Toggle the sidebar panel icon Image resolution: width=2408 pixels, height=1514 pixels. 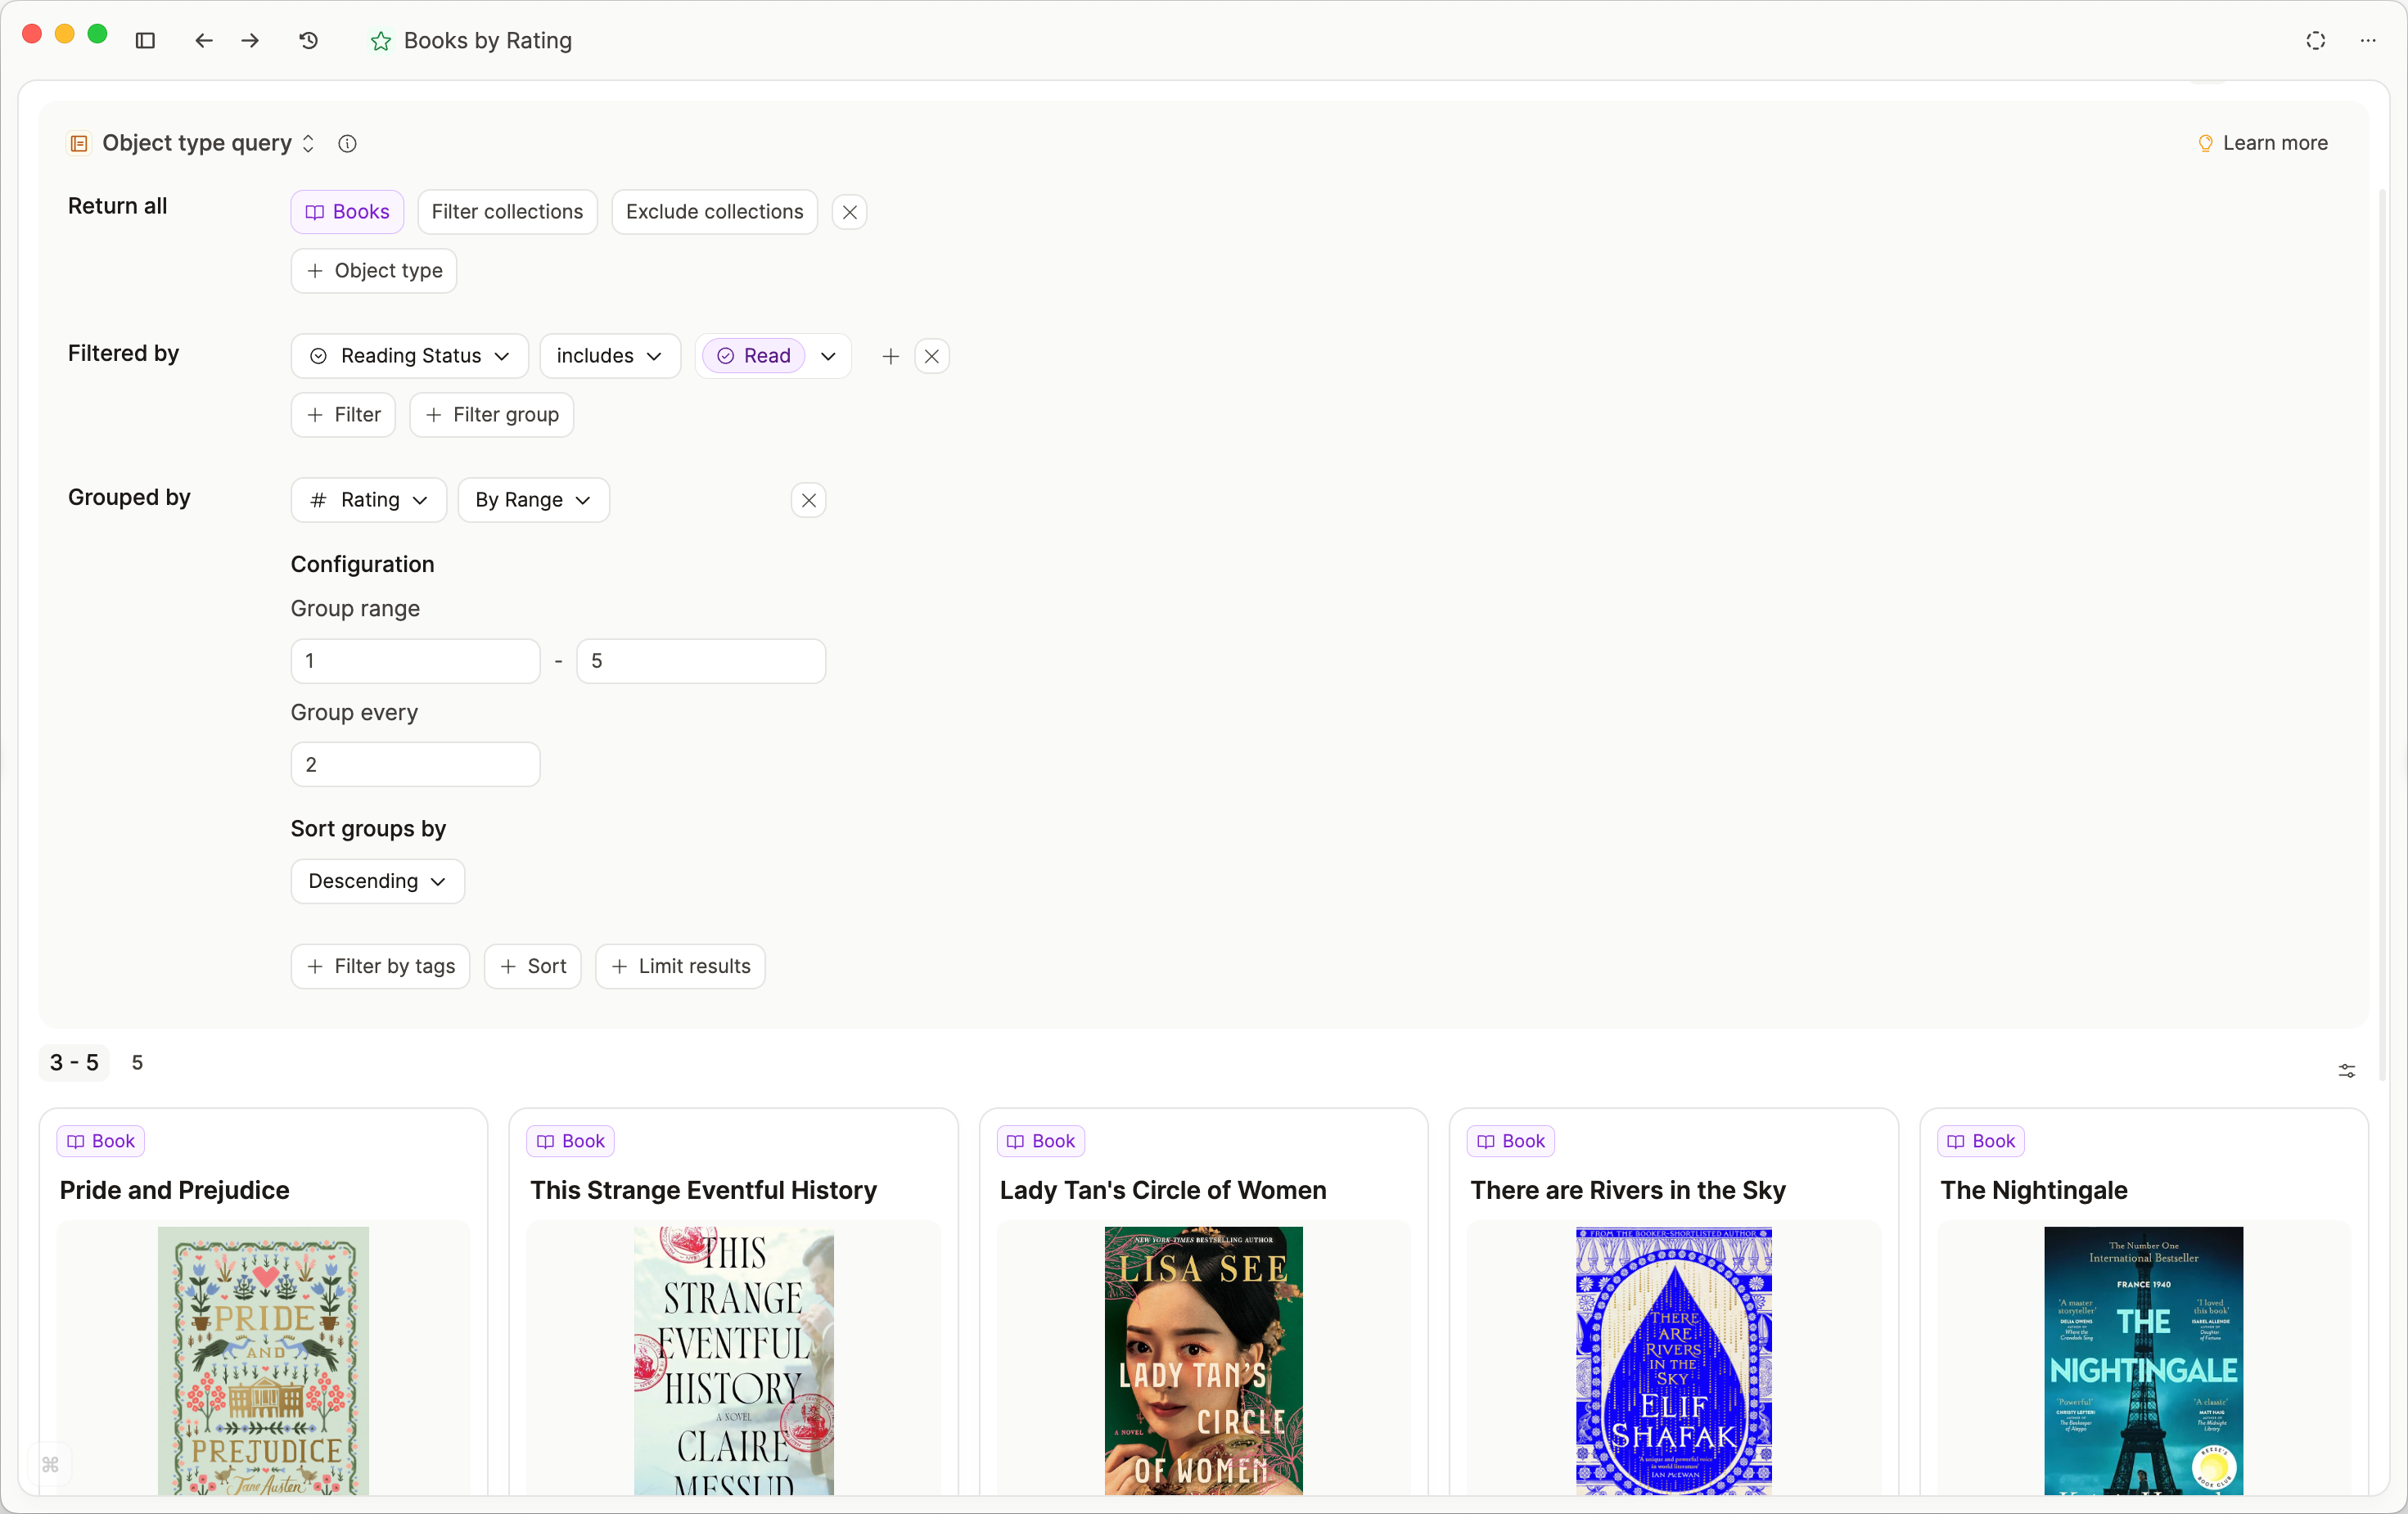click(145, 40)
